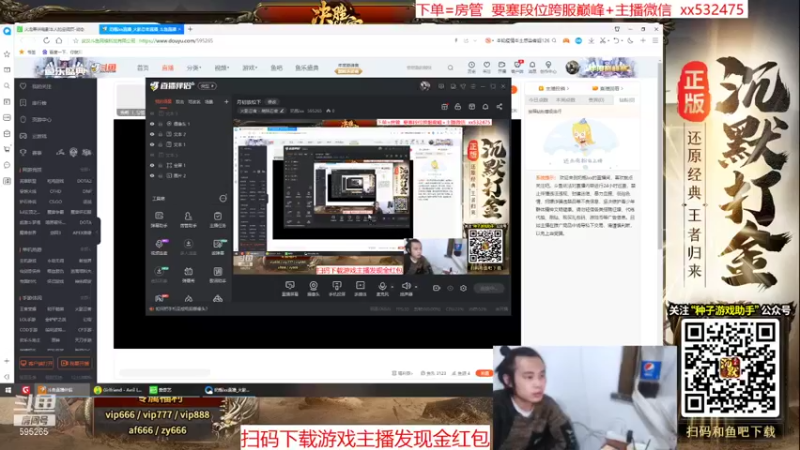Open the camera (摄像头) source button in bottom bar
The image size is (800, 450).
[x=313, y=286]
